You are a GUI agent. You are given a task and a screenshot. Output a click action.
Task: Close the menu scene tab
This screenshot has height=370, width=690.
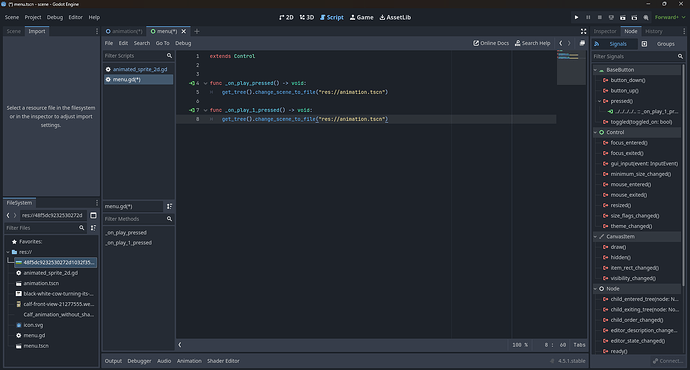pos(184,31)
